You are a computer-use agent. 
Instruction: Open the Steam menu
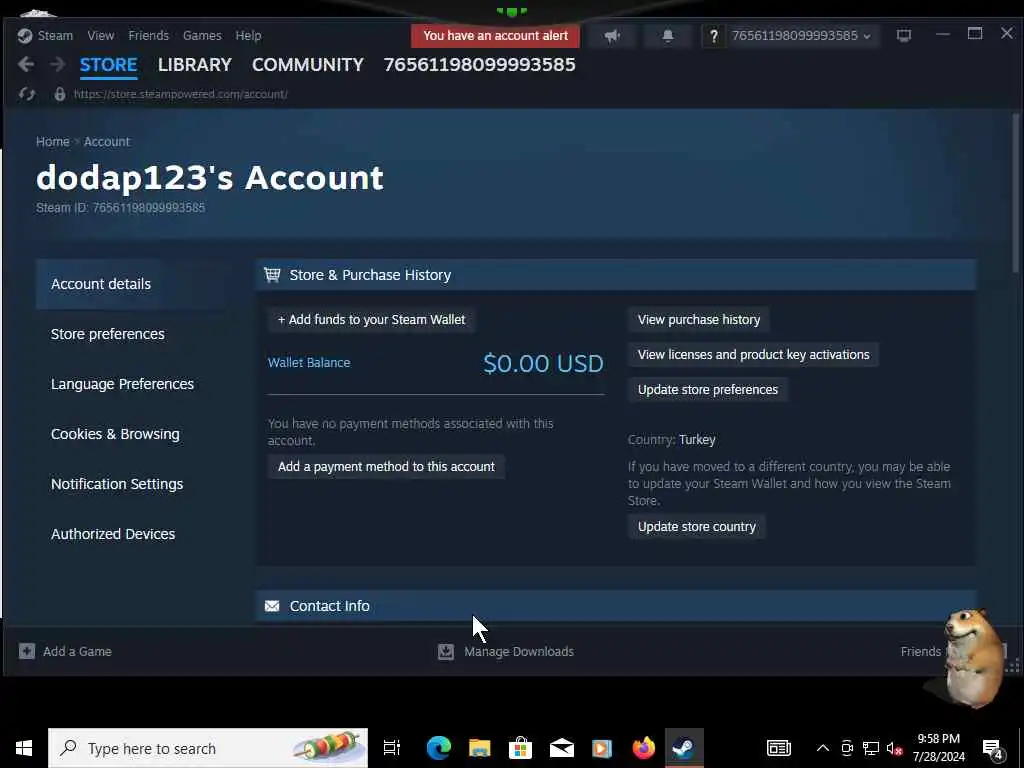[x=55, y=35]
